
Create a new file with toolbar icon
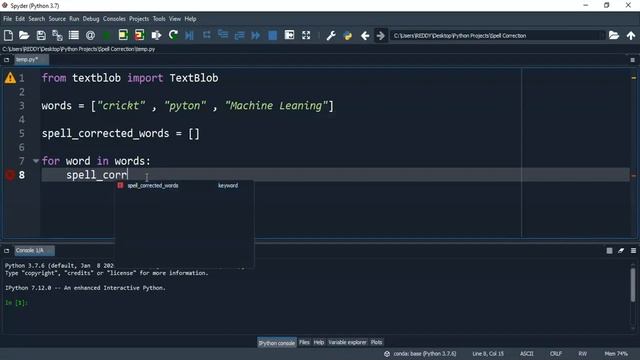click(8, 36)
